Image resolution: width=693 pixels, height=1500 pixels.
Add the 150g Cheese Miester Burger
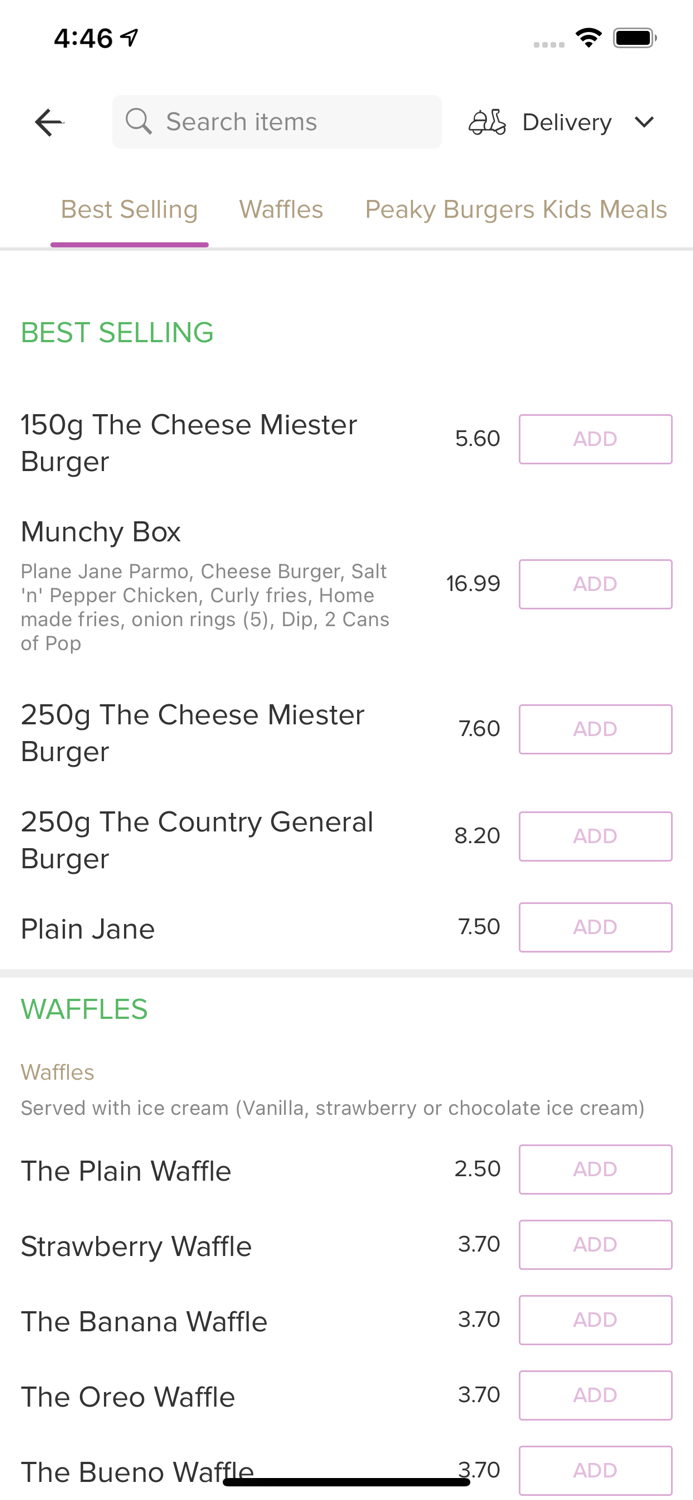pos(595,438)
